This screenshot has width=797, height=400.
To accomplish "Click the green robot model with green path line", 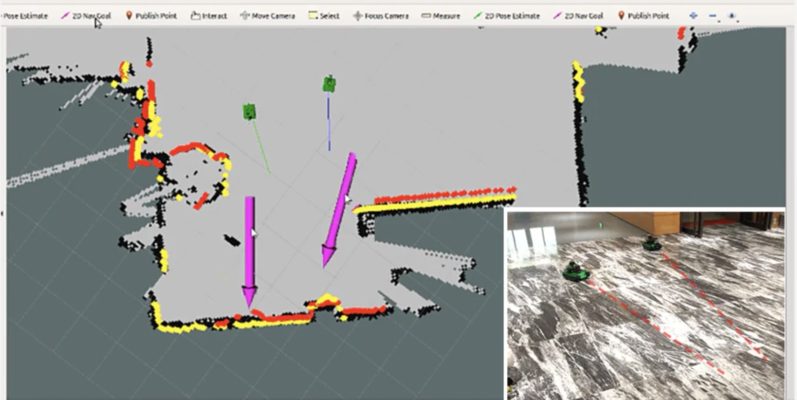I will tap(249, 111).
